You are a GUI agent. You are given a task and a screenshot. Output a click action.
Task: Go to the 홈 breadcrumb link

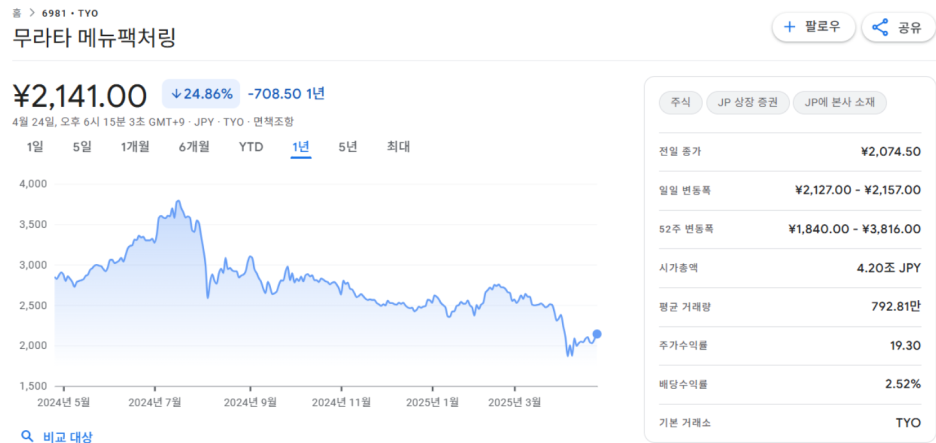(17, 13)
